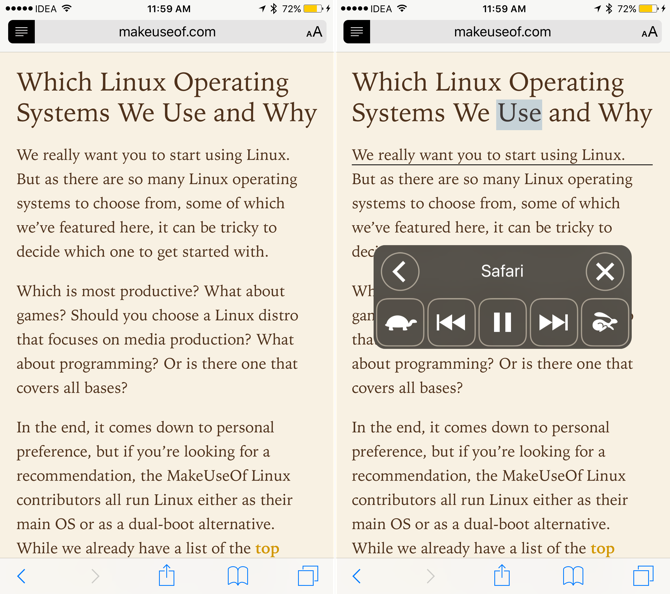This screenshot has width=670, height=594.
Task: Go forward using right phone's forward arrow
Action: click(x=430, y=576)
